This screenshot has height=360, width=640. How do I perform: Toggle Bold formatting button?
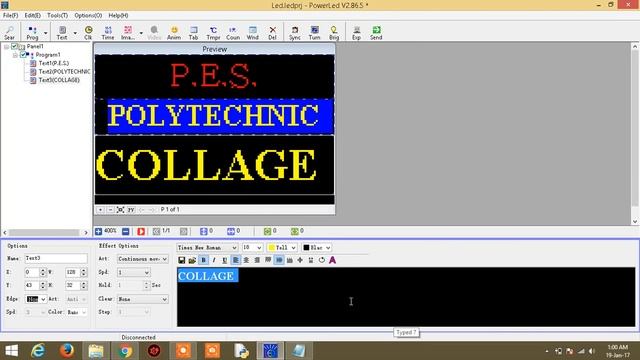click(203, 260)
